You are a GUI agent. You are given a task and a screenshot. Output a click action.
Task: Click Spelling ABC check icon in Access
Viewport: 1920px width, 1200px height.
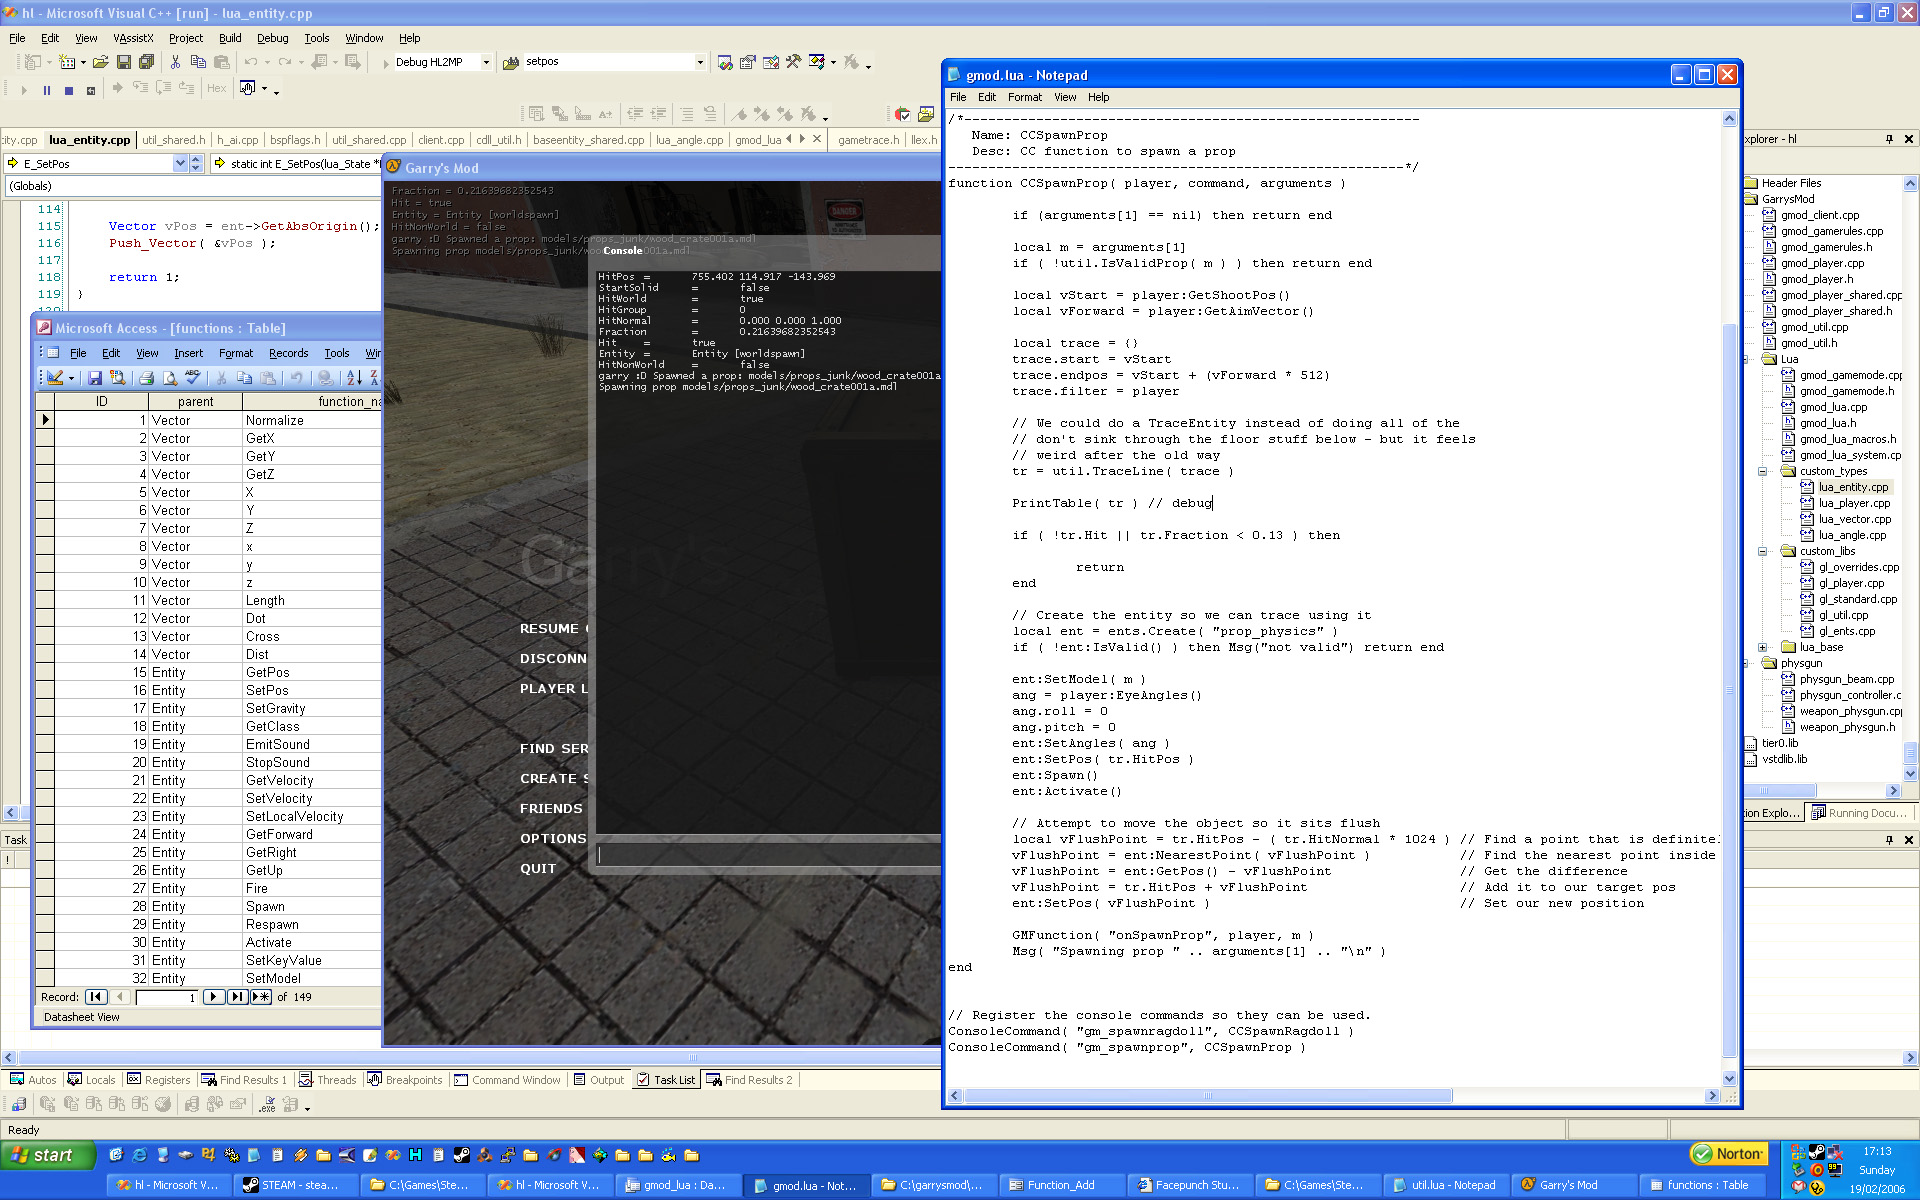[x=193, y=378]
